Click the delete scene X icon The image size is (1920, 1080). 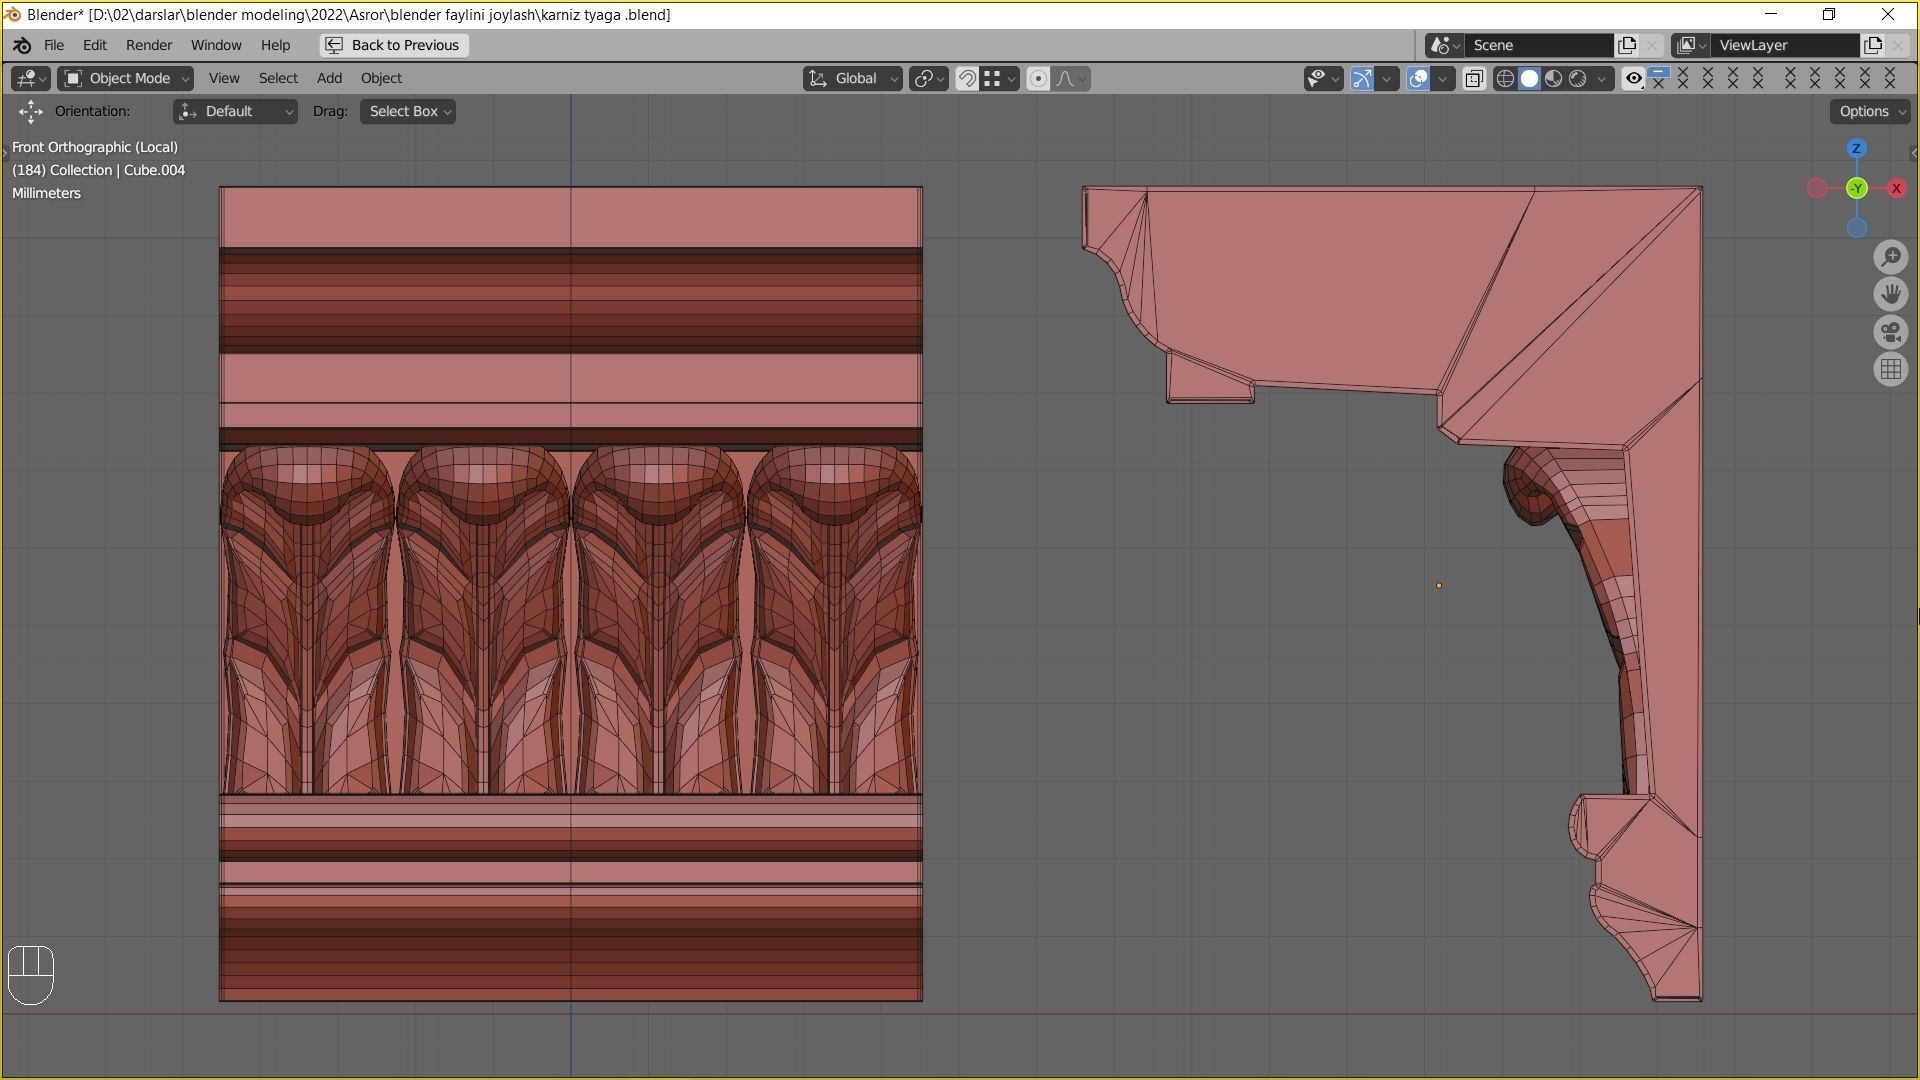(x=1652, y=45)
